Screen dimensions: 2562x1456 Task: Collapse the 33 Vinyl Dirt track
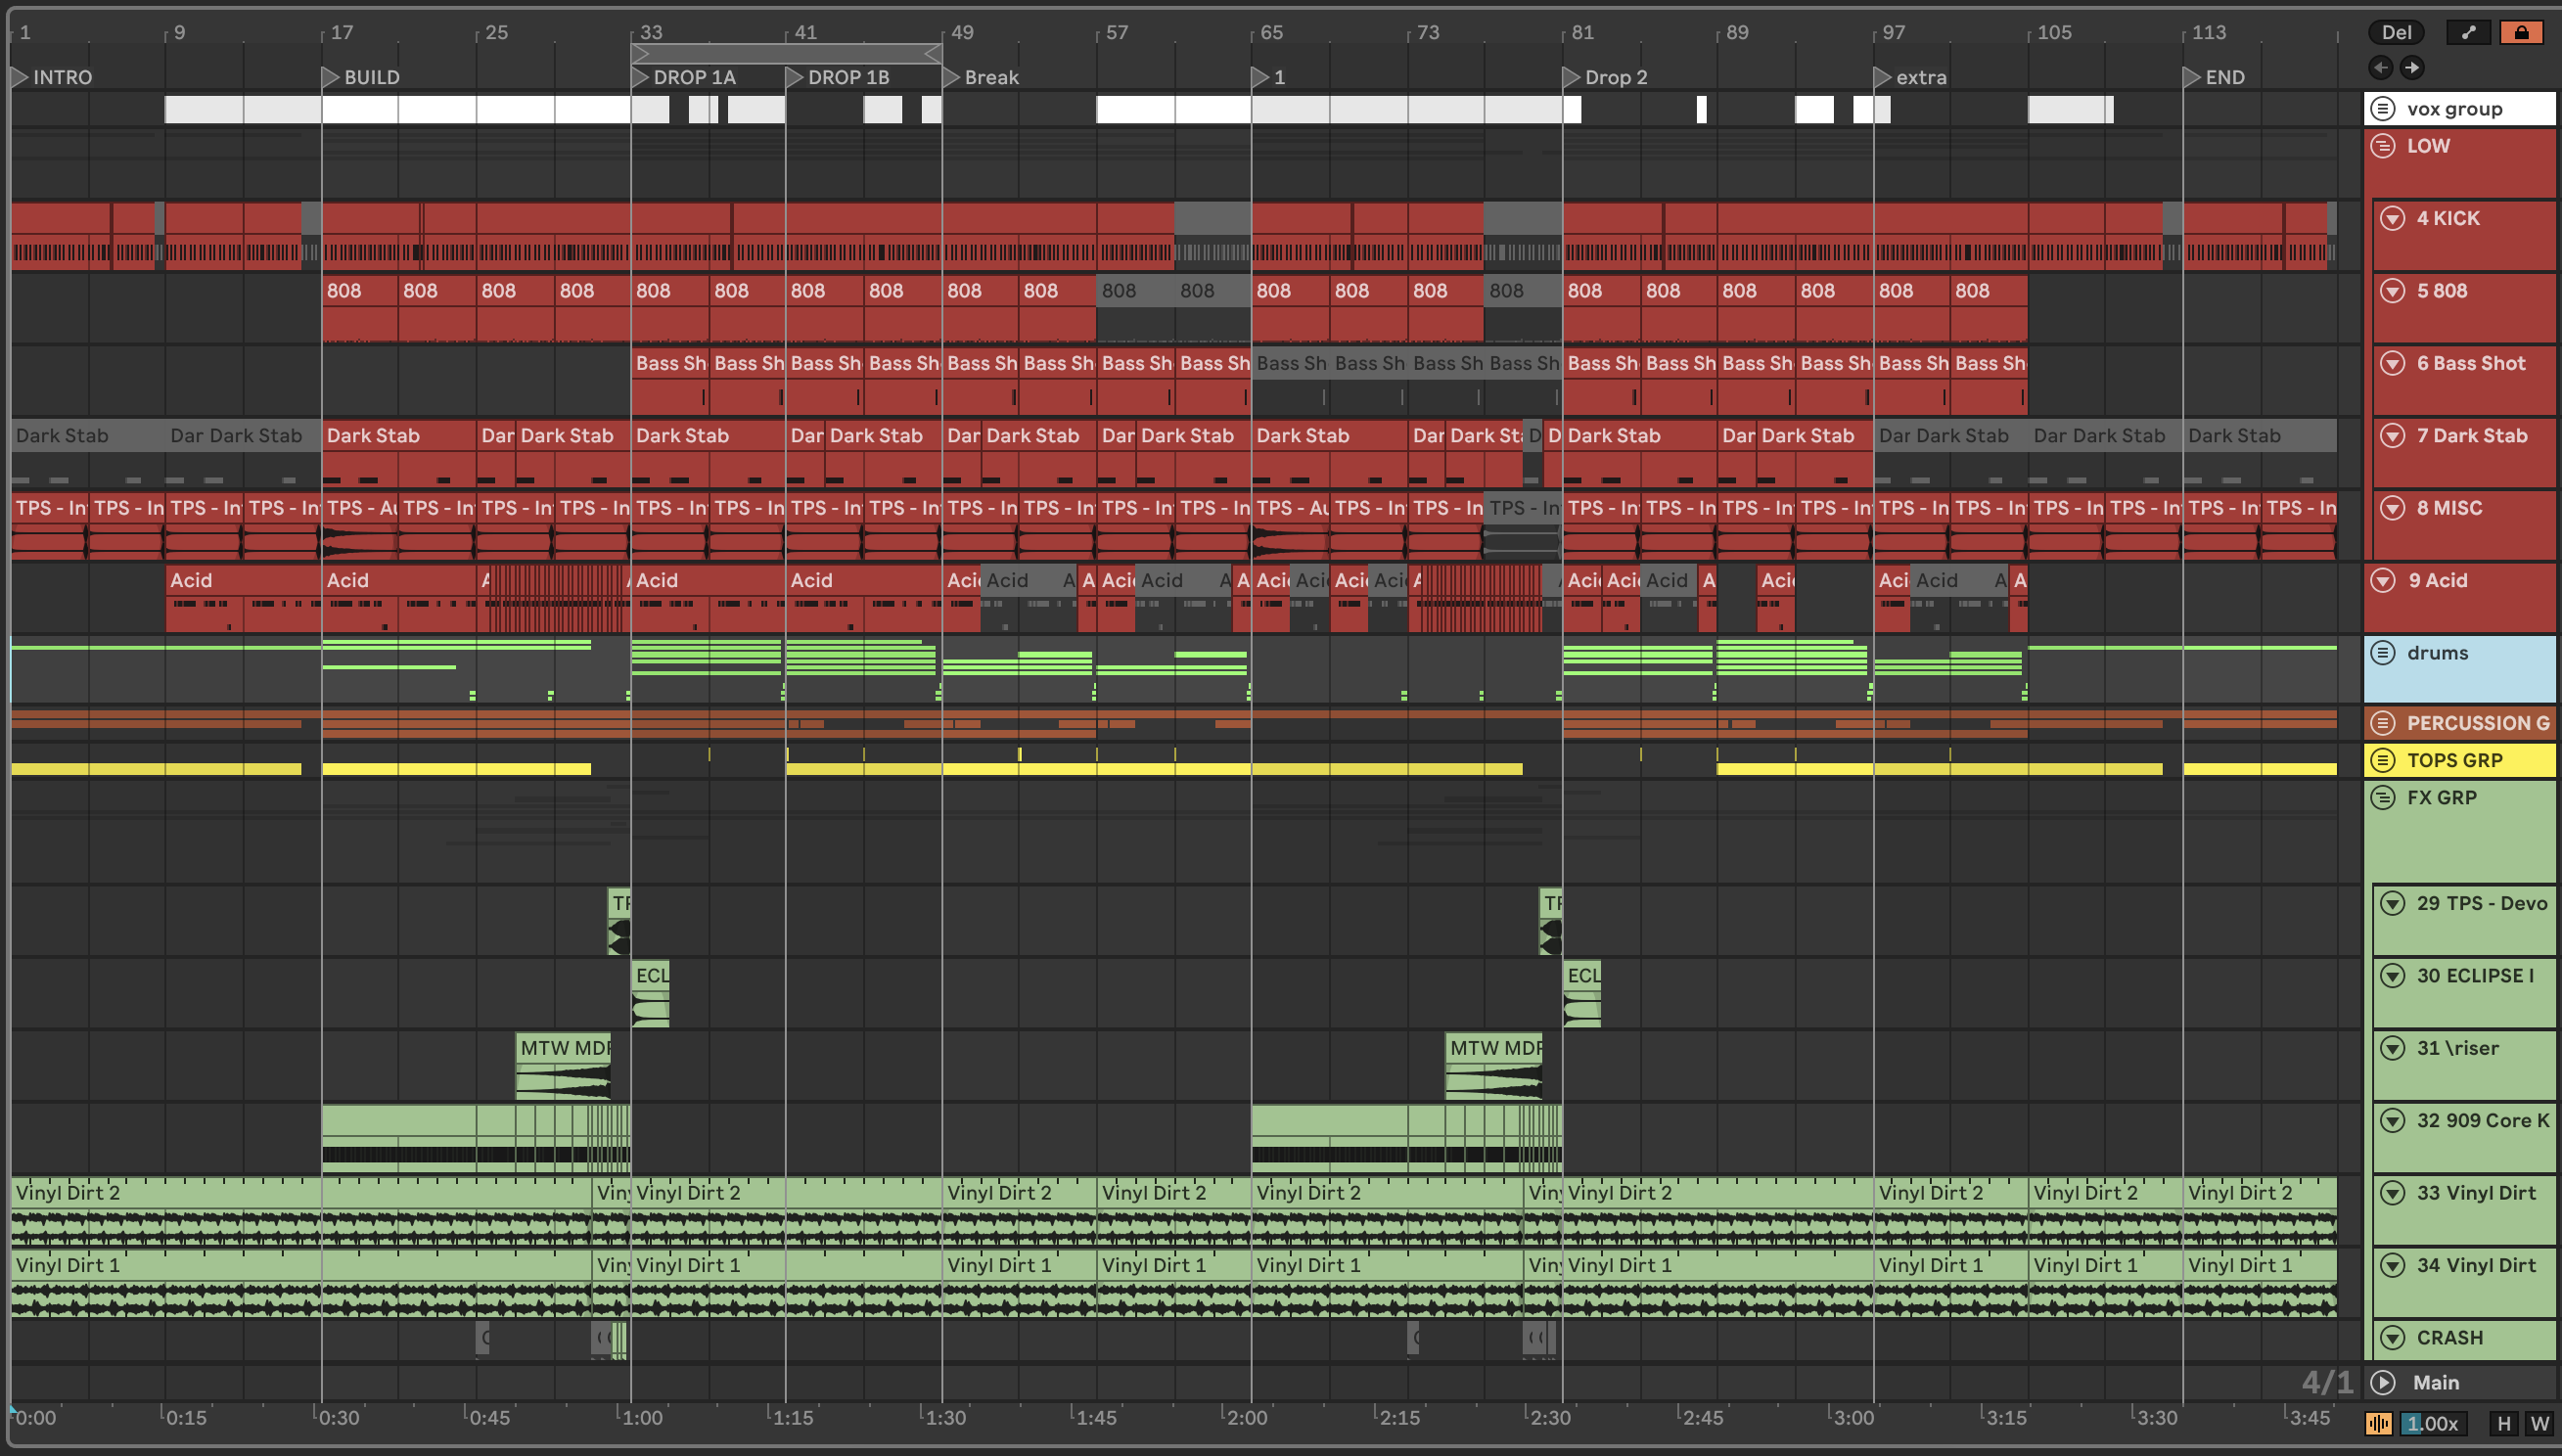pos(2392,1192)
